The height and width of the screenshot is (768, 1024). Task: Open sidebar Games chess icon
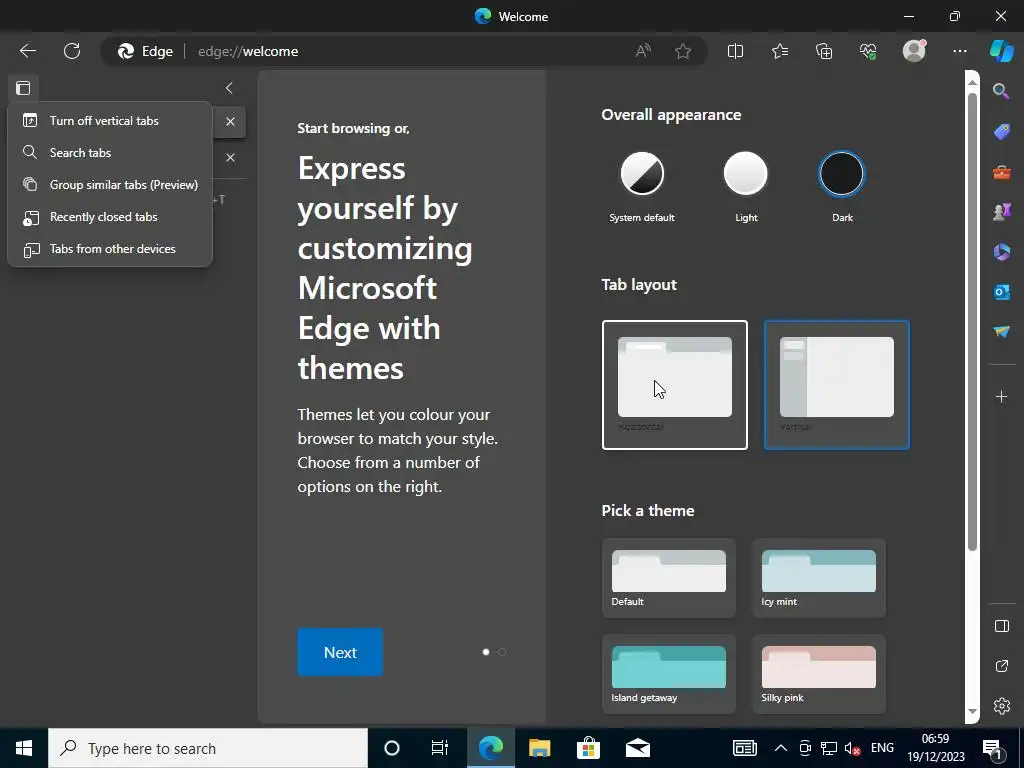coord(1002,212)
